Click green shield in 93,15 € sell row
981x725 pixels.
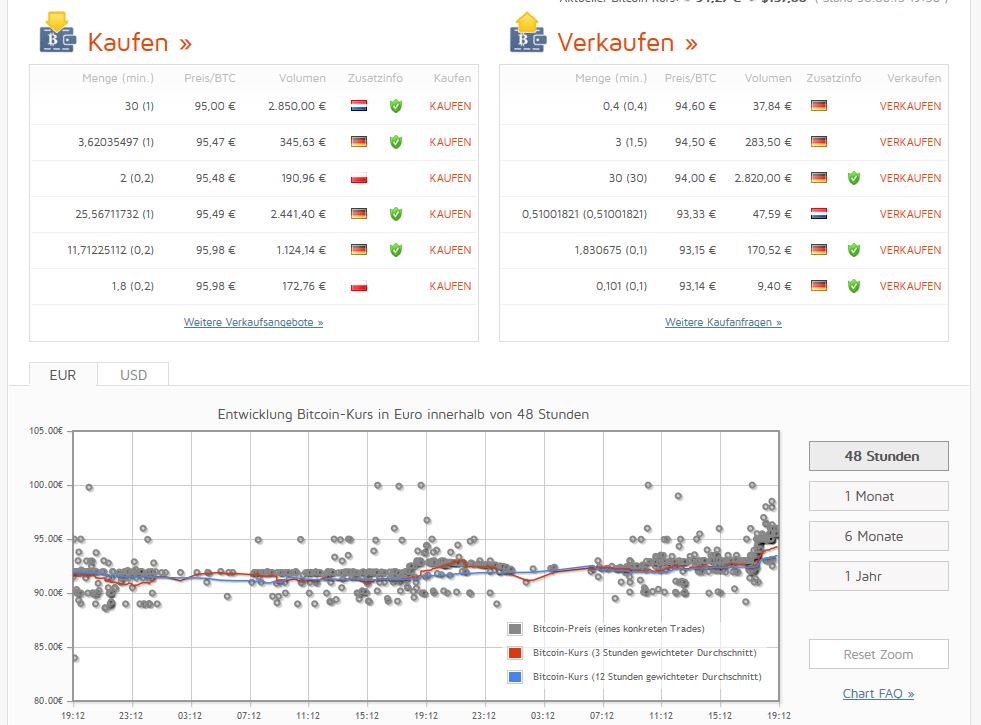click(854, 250)
